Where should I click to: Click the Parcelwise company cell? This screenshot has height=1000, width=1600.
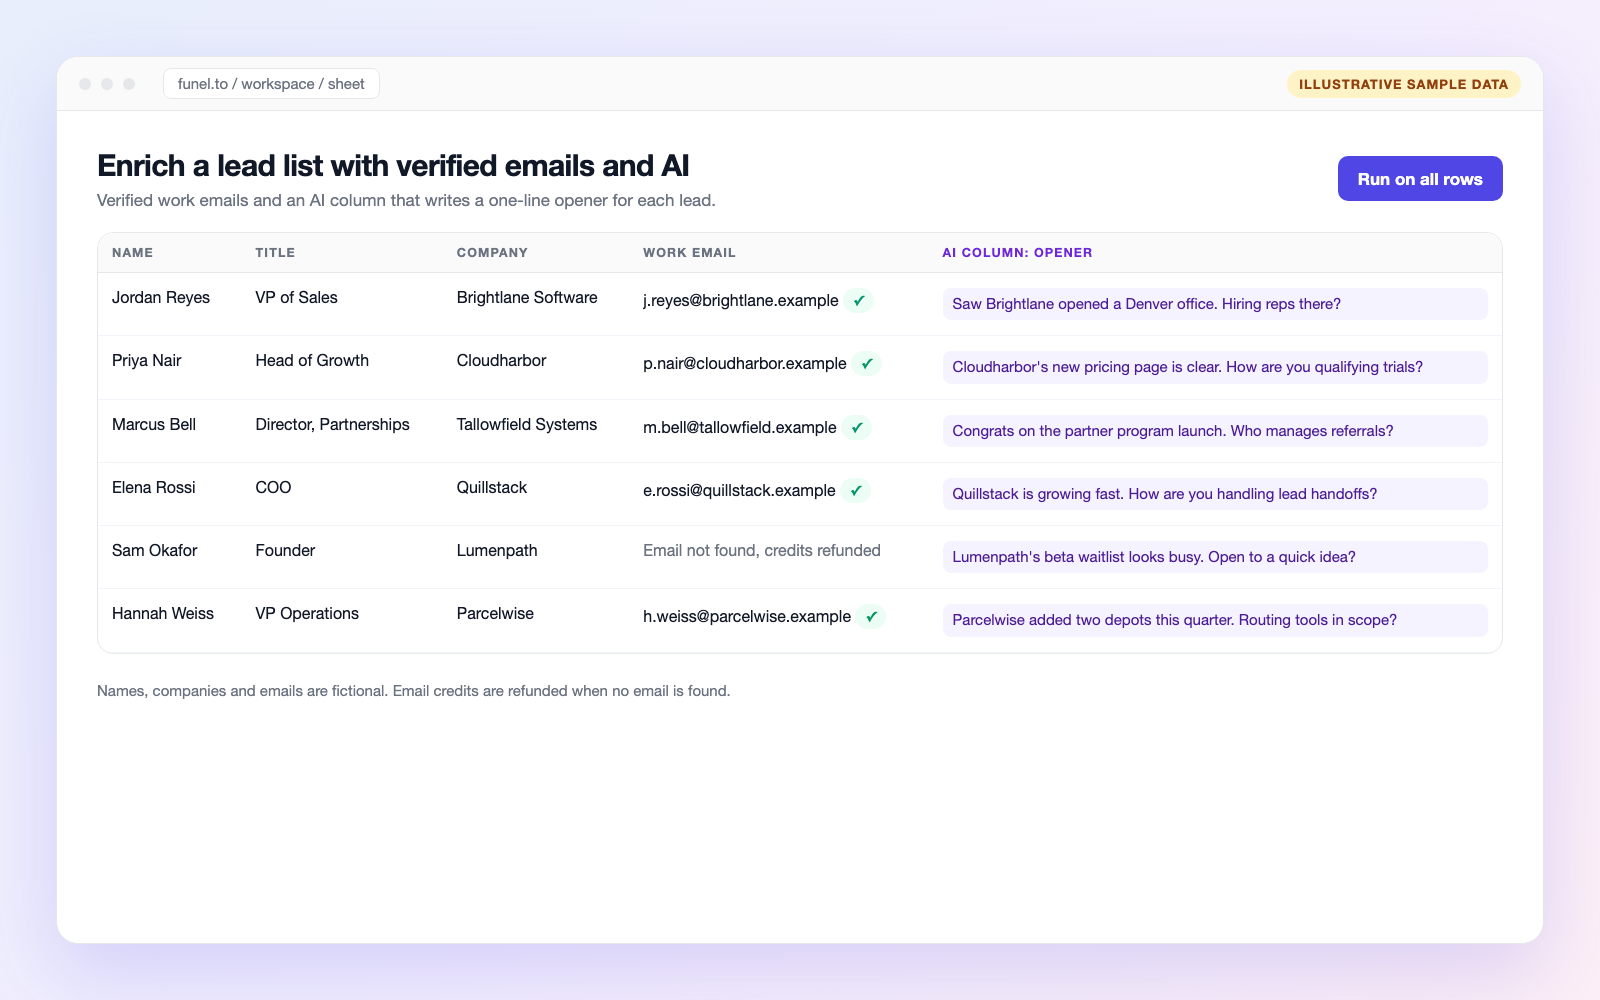495,614
